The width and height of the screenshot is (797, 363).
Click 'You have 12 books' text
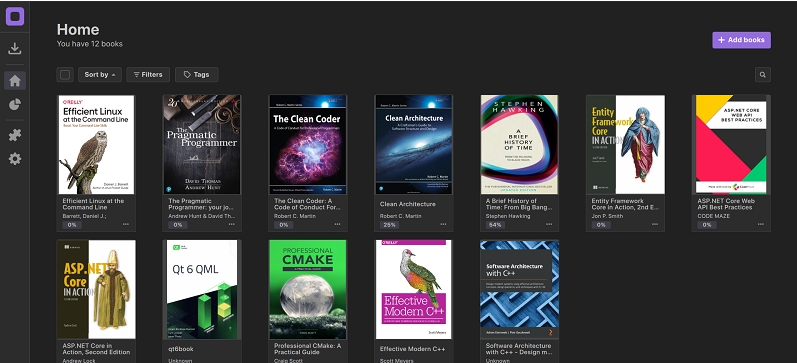(x=89, y=44)
